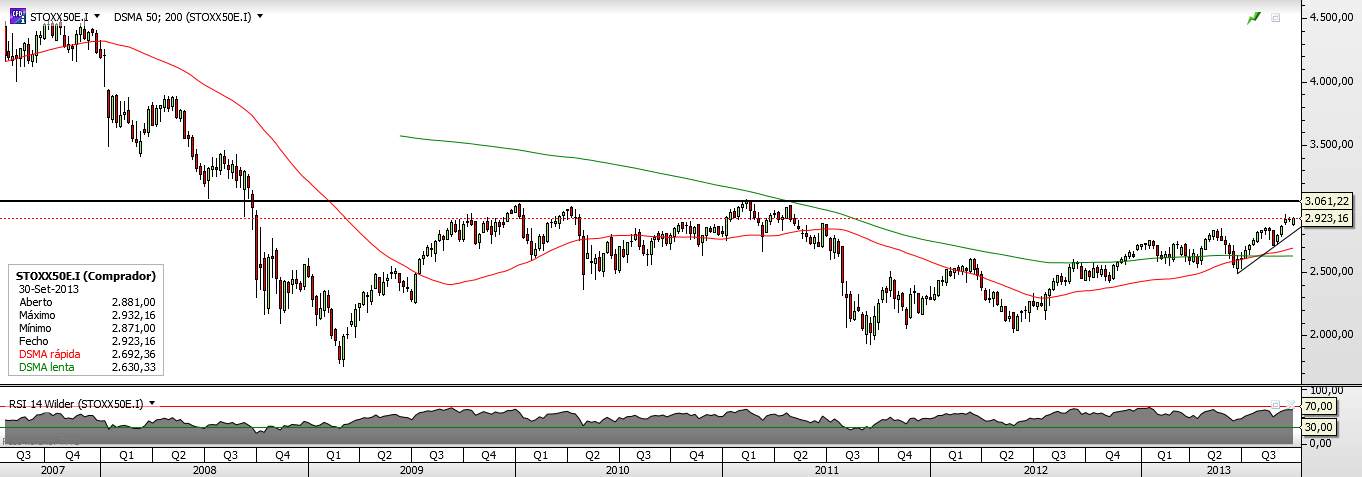Click the 4.500,00 price scale label
Screen dimensions: 1362x477
pos(1330,18)
